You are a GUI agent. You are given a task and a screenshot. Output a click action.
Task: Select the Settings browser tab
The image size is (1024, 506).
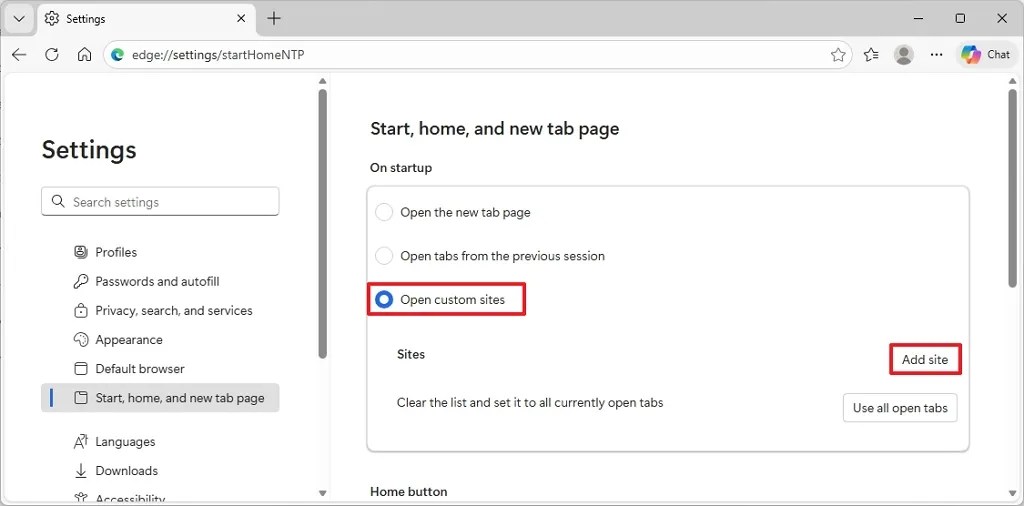coord(147,19)
